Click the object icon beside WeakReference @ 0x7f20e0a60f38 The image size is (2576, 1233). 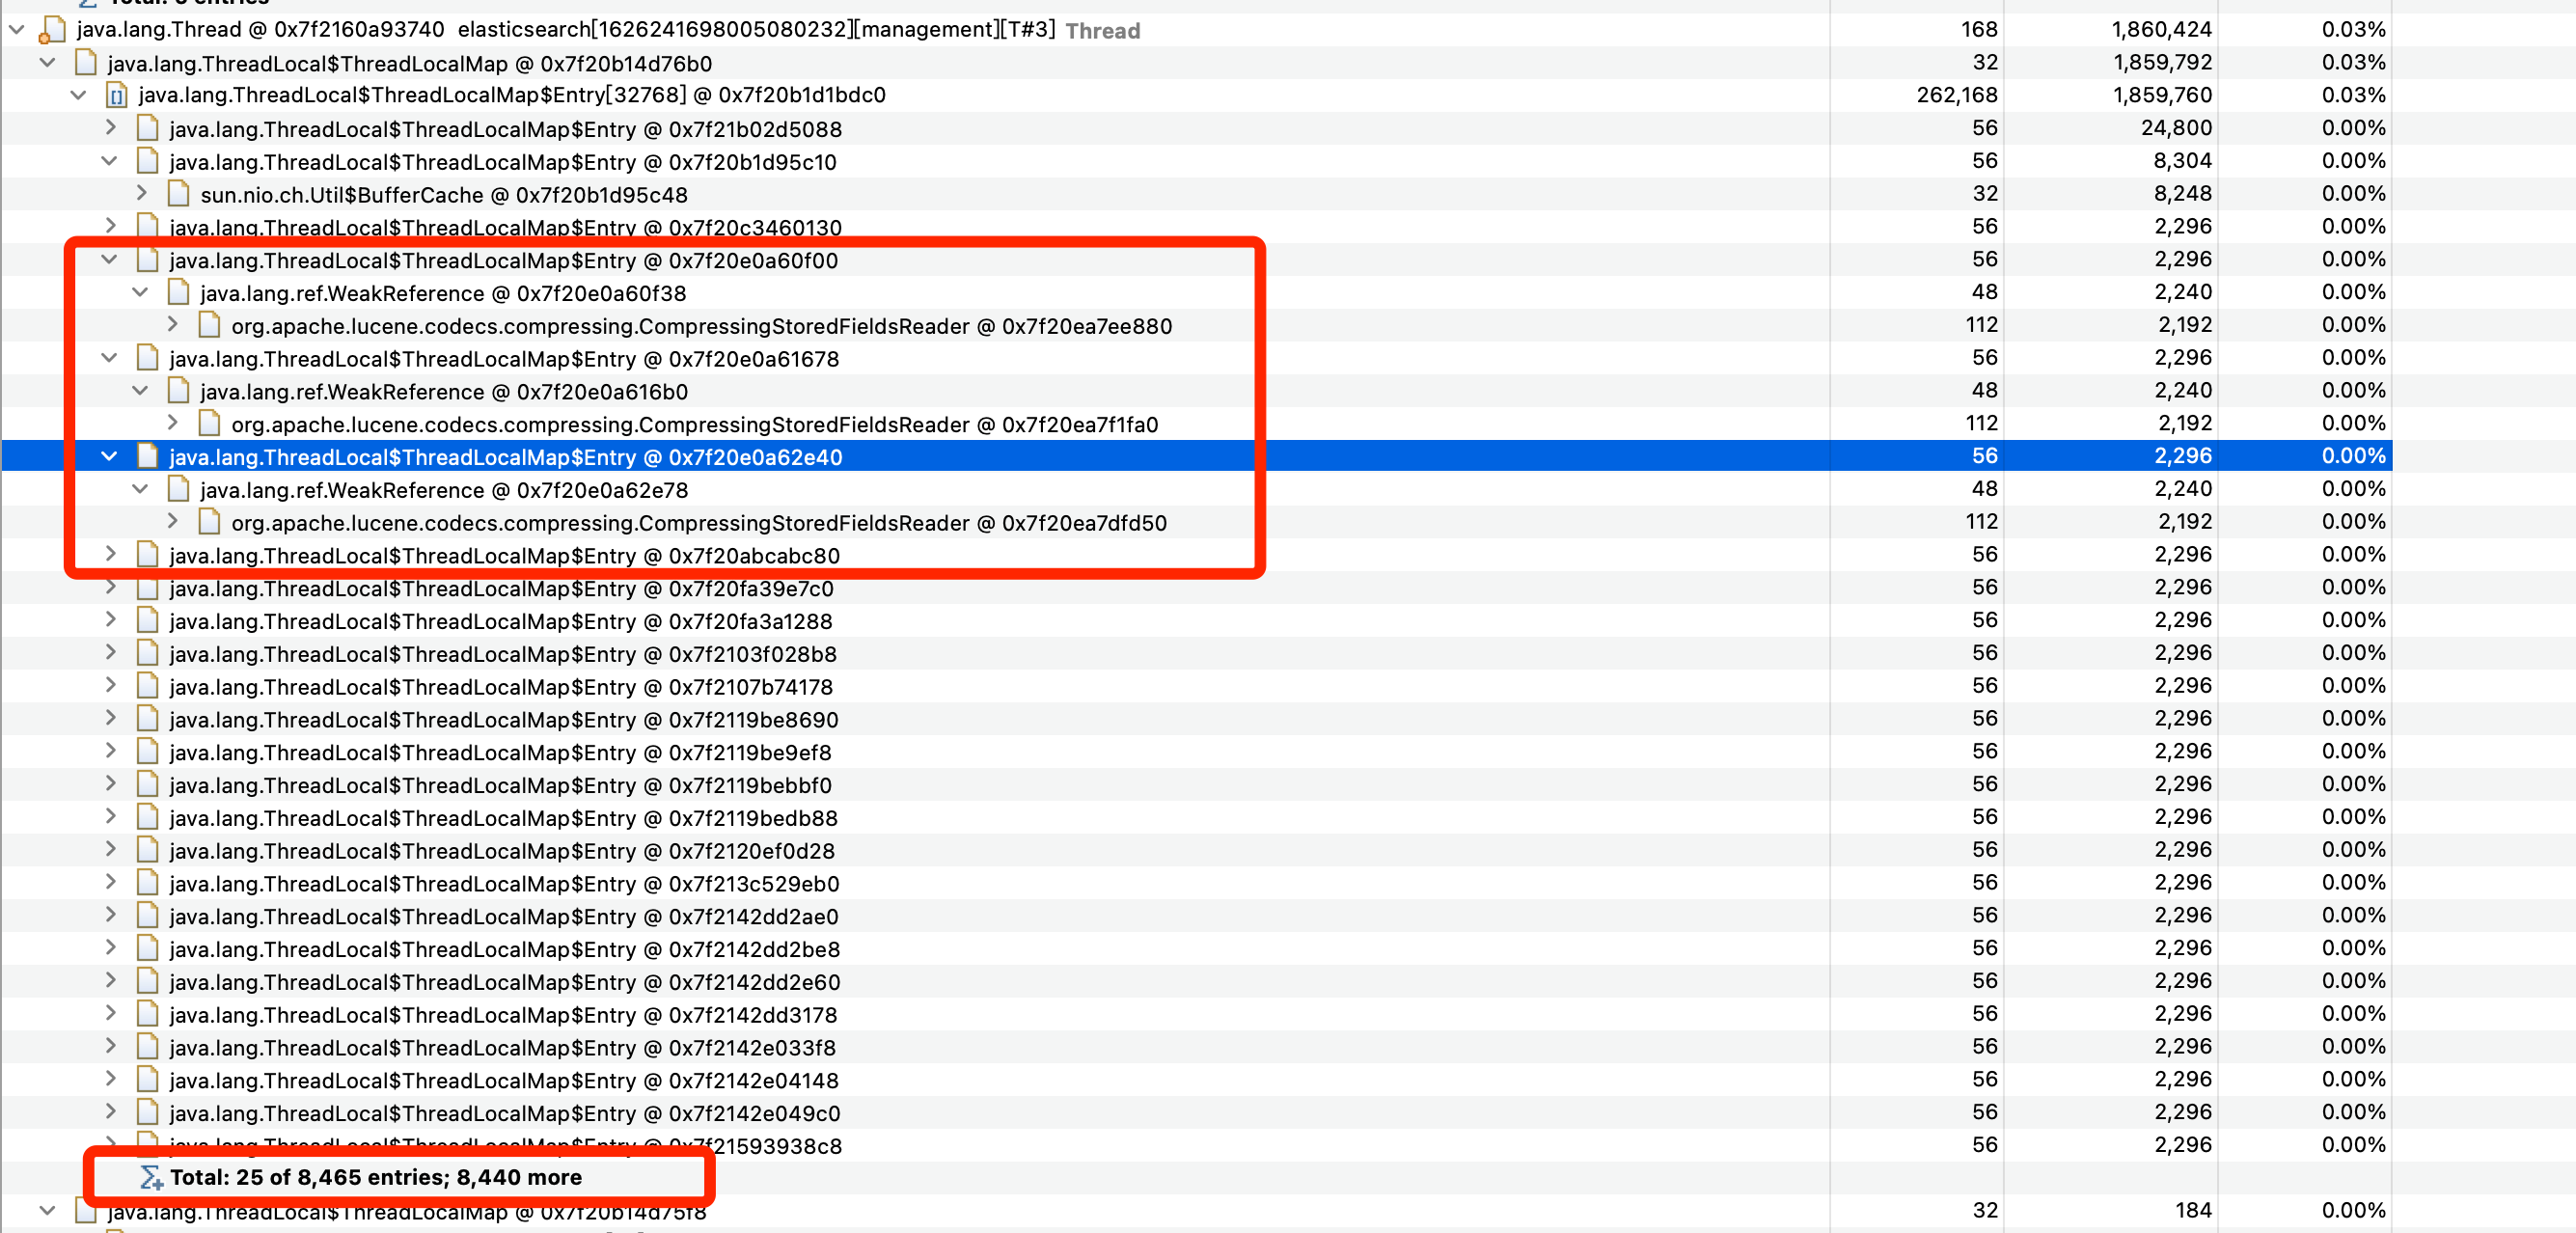tap(179, 292)
